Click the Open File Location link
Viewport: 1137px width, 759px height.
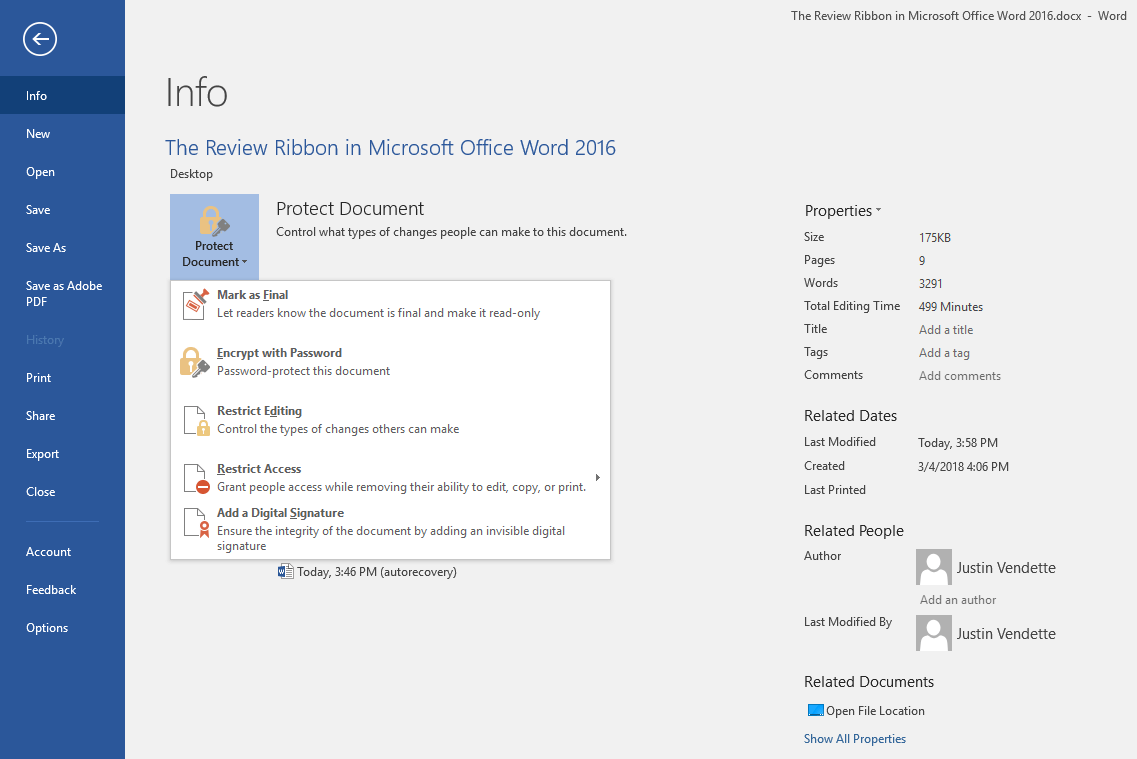[875, 710]
